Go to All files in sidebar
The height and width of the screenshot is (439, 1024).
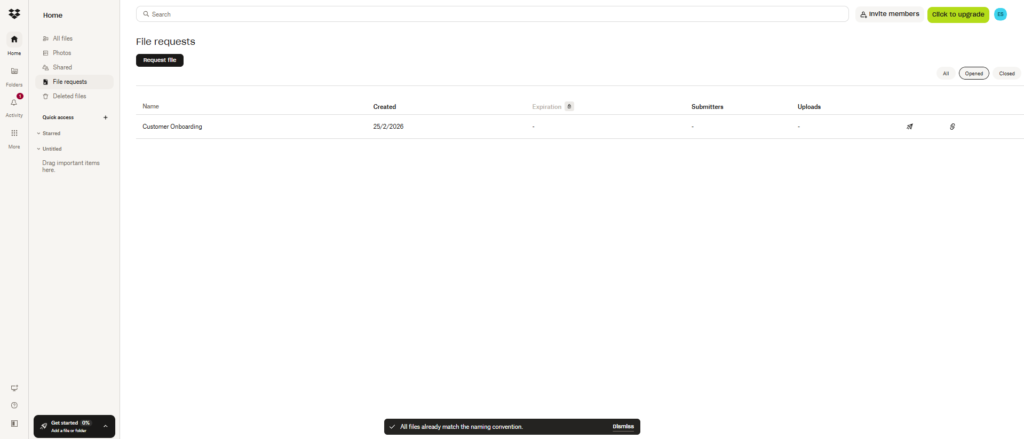click(x=62, y=38)
